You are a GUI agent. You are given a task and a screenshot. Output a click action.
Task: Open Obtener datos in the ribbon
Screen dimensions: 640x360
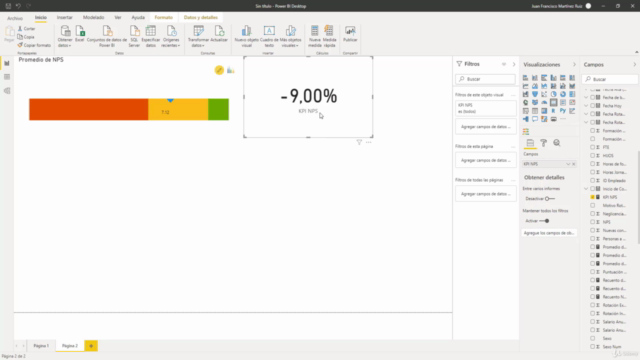[x=65, y=36]
